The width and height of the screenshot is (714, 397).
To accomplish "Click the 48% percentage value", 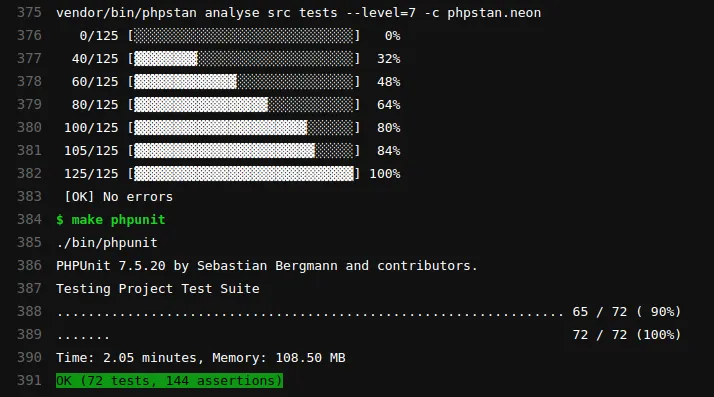I will tap(388, 81).
